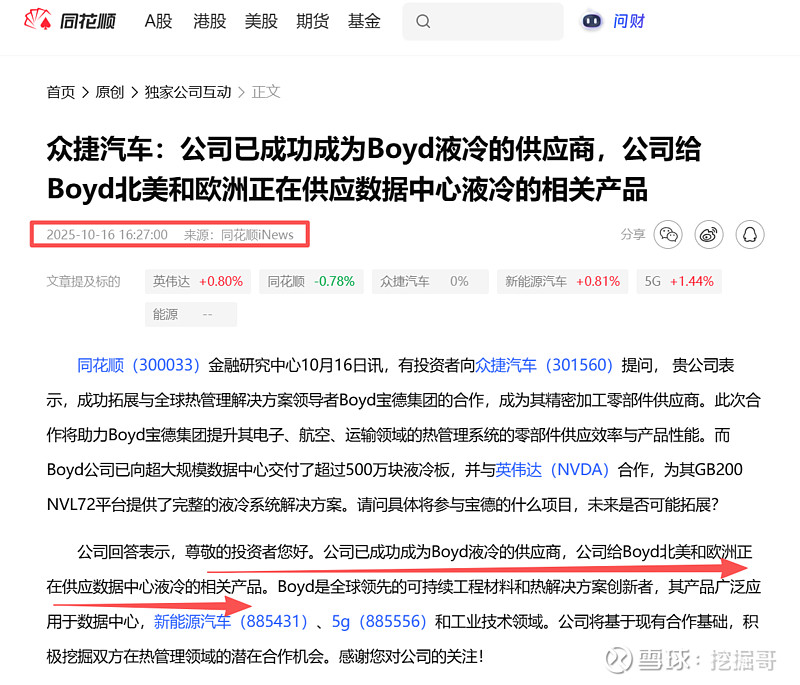Click the 分享 label
The height and width of the screenshot is (685, 800).
click(633, 235)
